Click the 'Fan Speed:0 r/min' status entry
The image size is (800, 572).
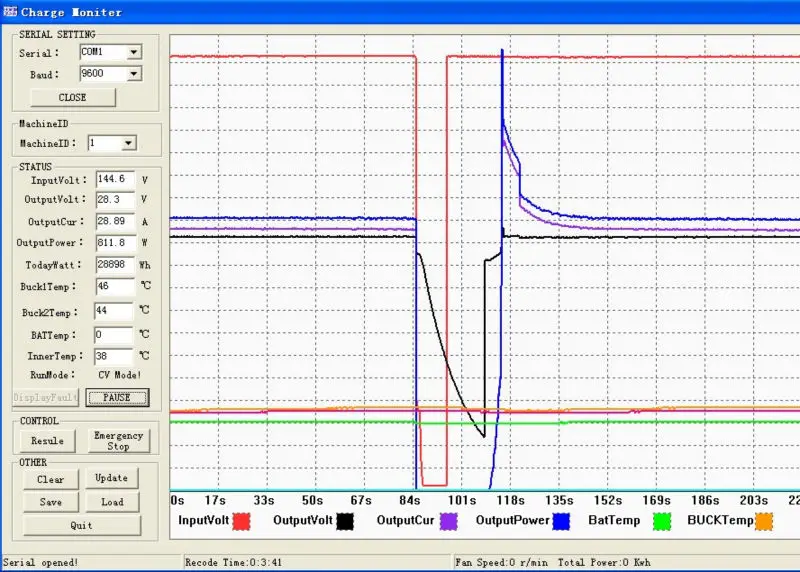tap(501, 562)
